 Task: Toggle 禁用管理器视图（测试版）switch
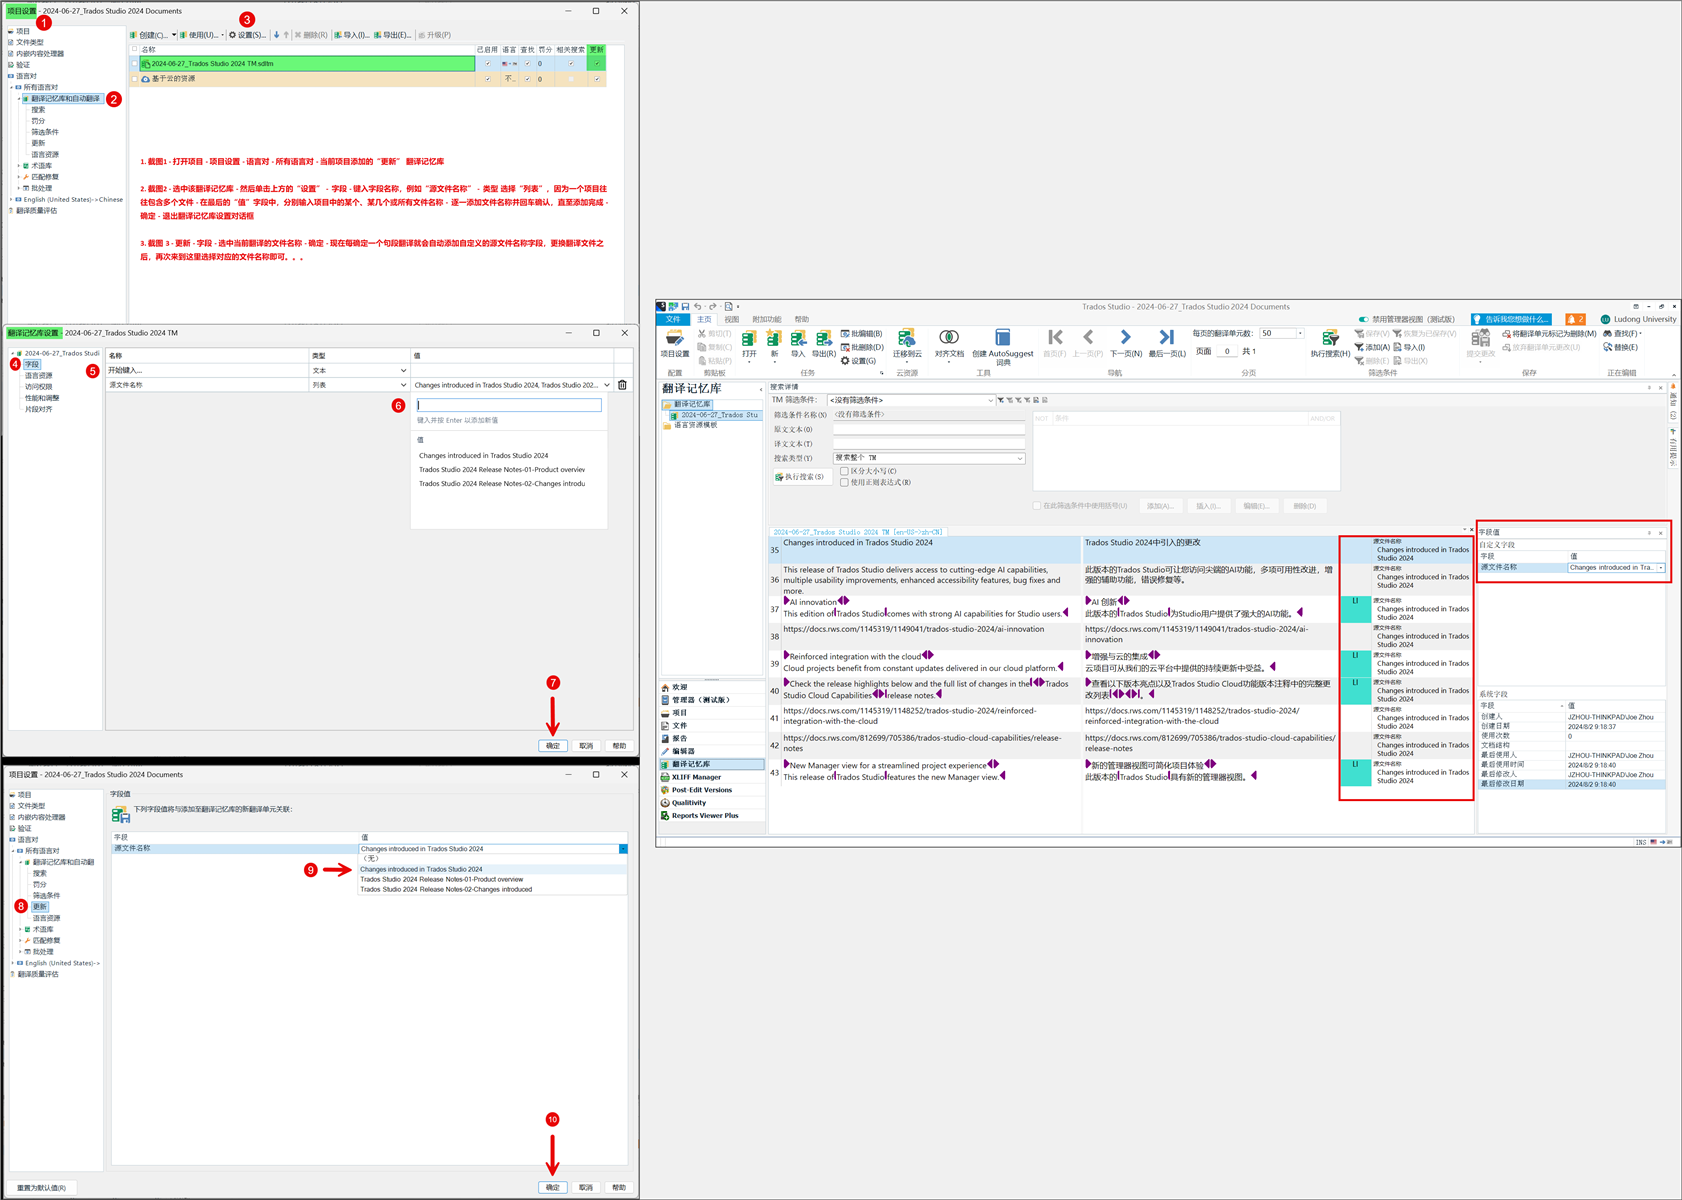pos(1363,319)
